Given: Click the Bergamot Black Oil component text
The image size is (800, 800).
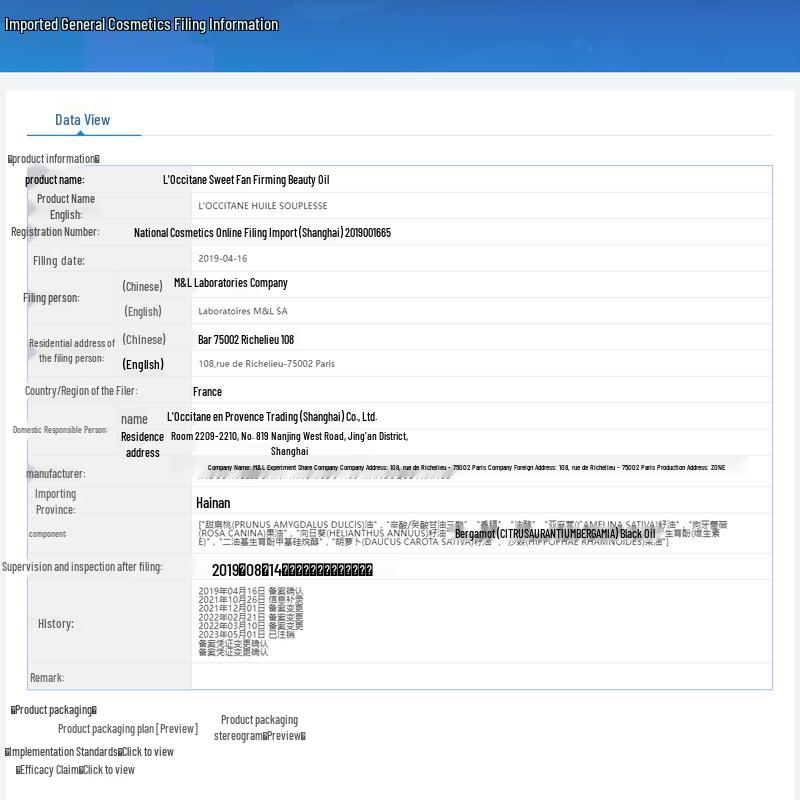Looking at the screenshot, I should point(555,534).
